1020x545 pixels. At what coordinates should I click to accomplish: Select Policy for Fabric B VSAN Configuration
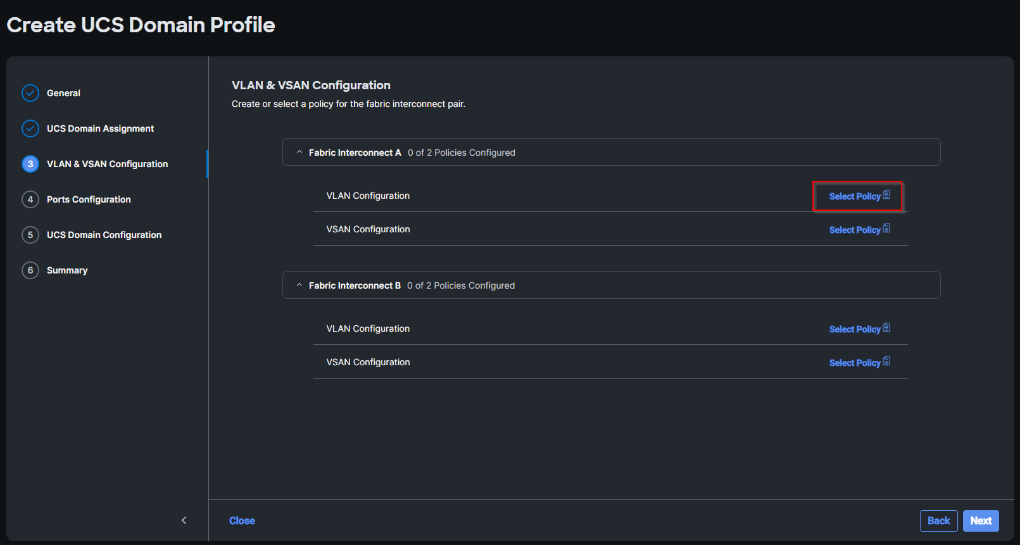pyautogui.click(x=855, y=363)
